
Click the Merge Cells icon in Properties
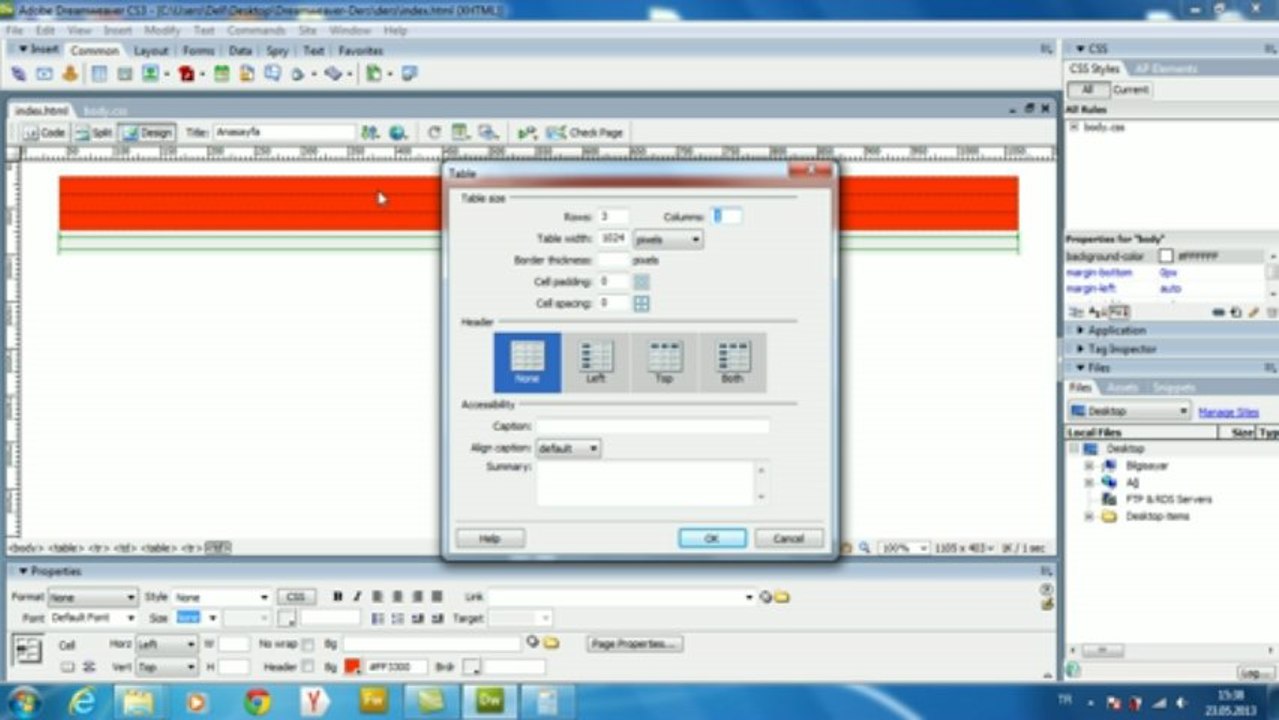(x=68, y=666)
